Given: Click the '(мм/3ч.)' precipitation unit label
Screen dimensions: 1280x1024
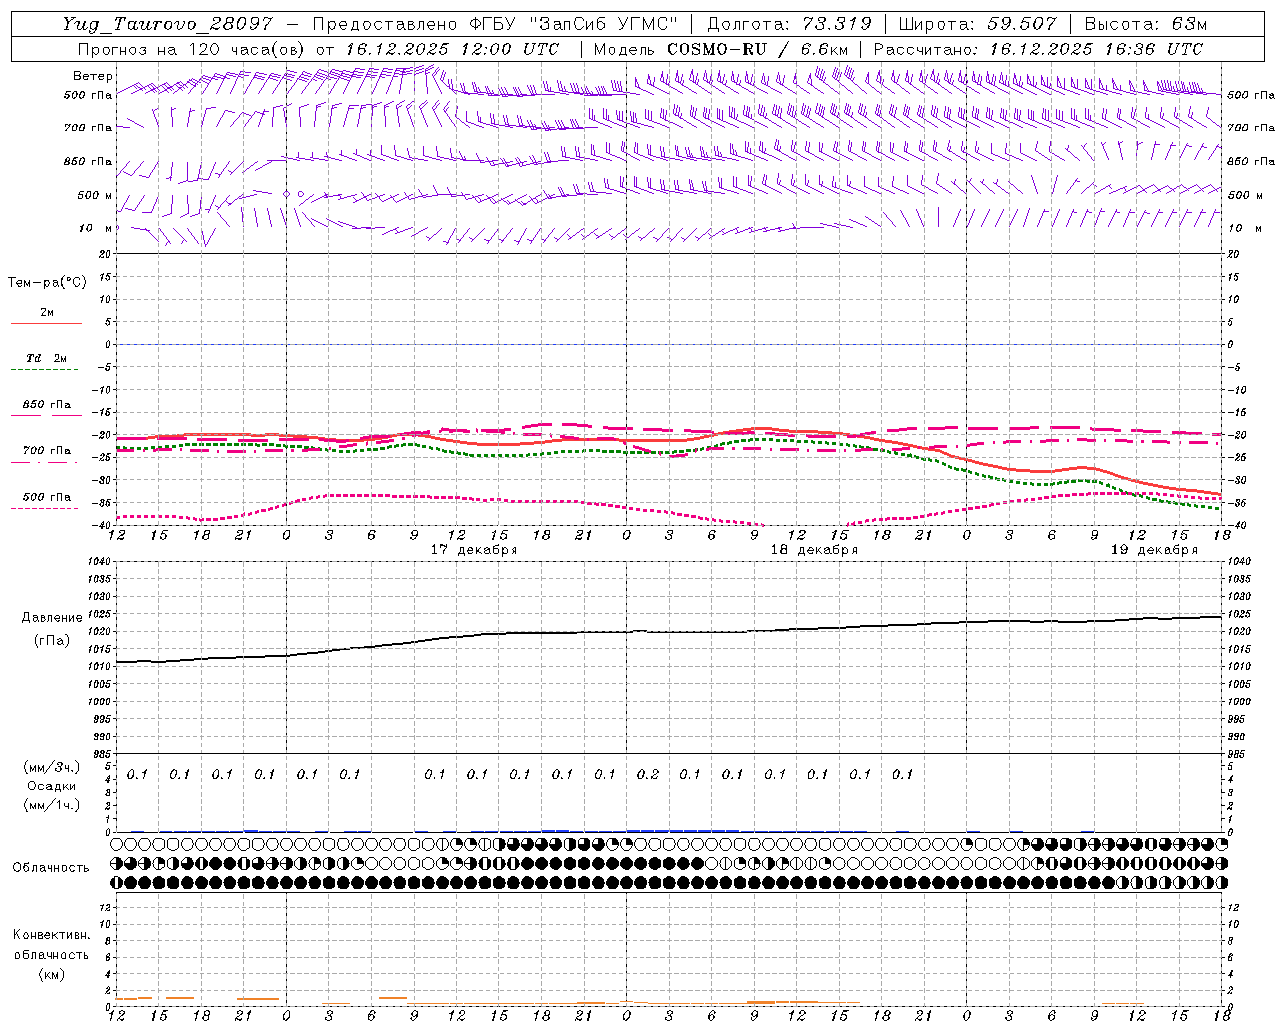Looking at the screenshot, I should [51, 768].
